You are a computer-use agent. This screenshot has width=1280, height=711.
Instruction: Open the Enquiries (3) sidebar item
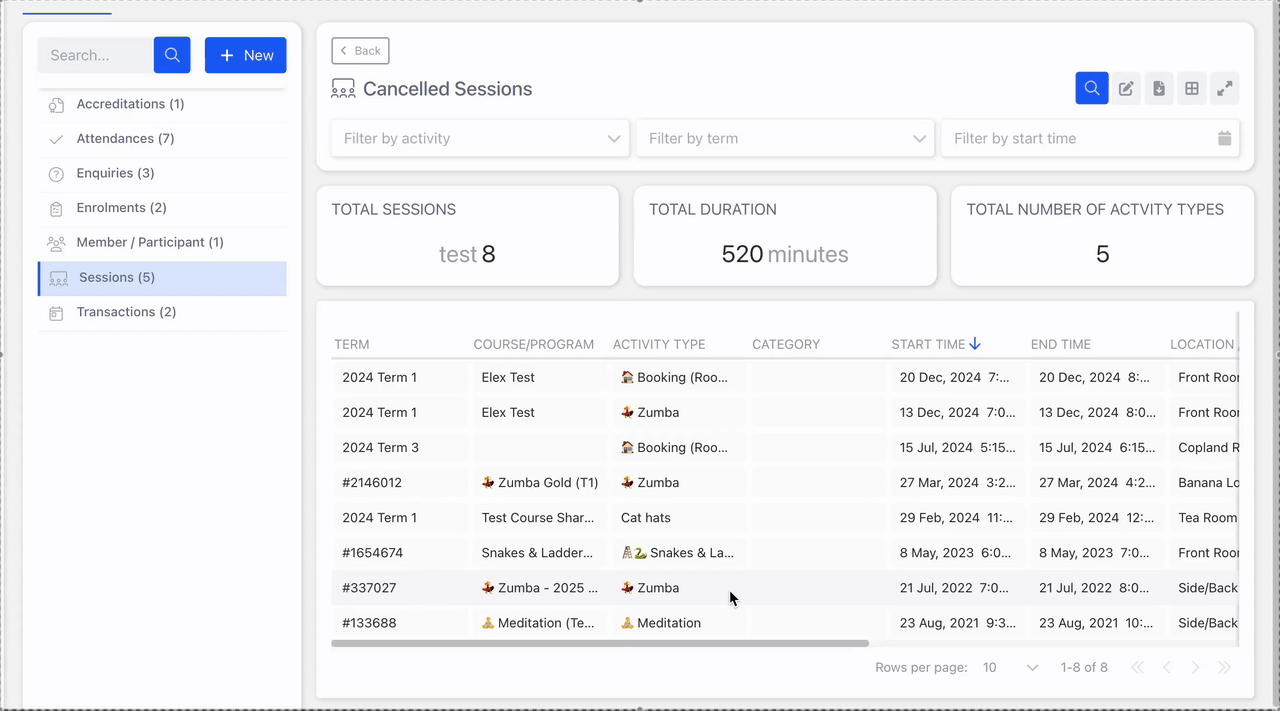point(162,173)
